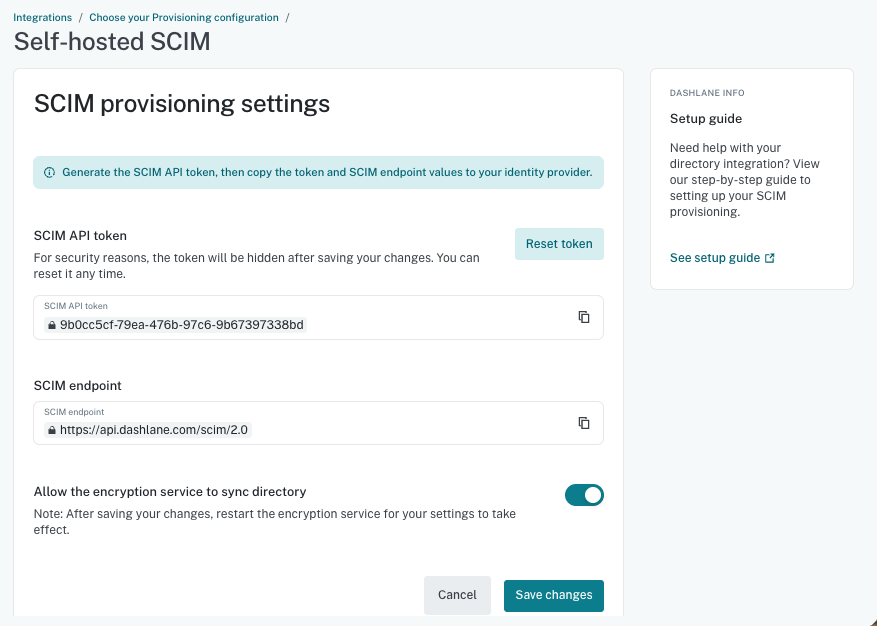The image size is (877, 626).
Task: Go to Integrations breadcrumb
Action: (43, 17)
